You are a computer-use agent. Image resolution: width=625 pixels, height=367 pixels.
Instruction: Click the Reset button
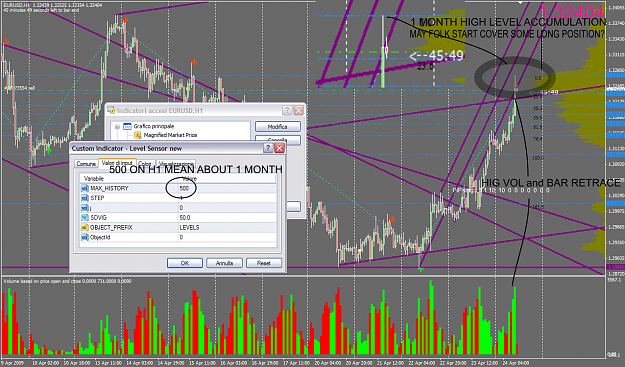(264, 263)
